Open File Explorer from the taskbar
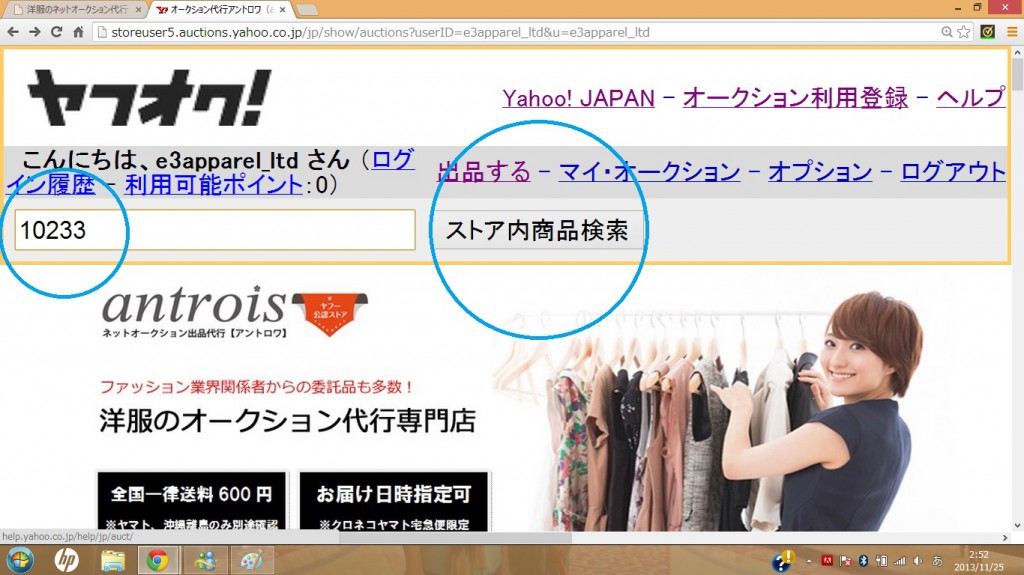 113,561
